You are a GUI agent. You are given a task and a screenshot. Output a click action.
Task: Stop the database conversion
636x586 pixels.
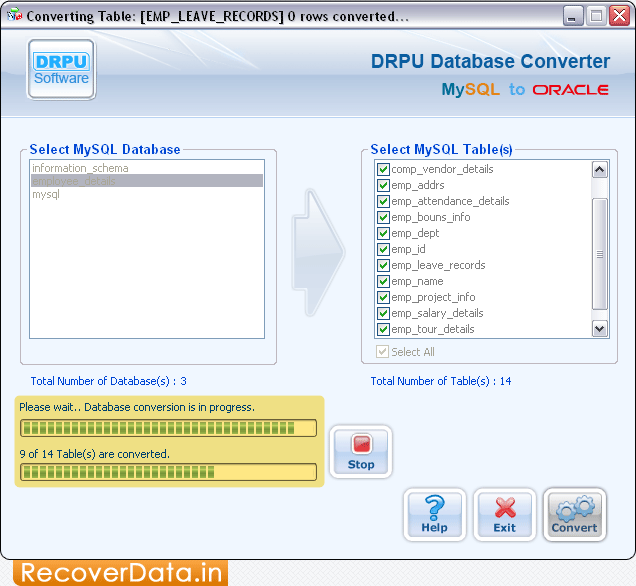tap(361, 451)
